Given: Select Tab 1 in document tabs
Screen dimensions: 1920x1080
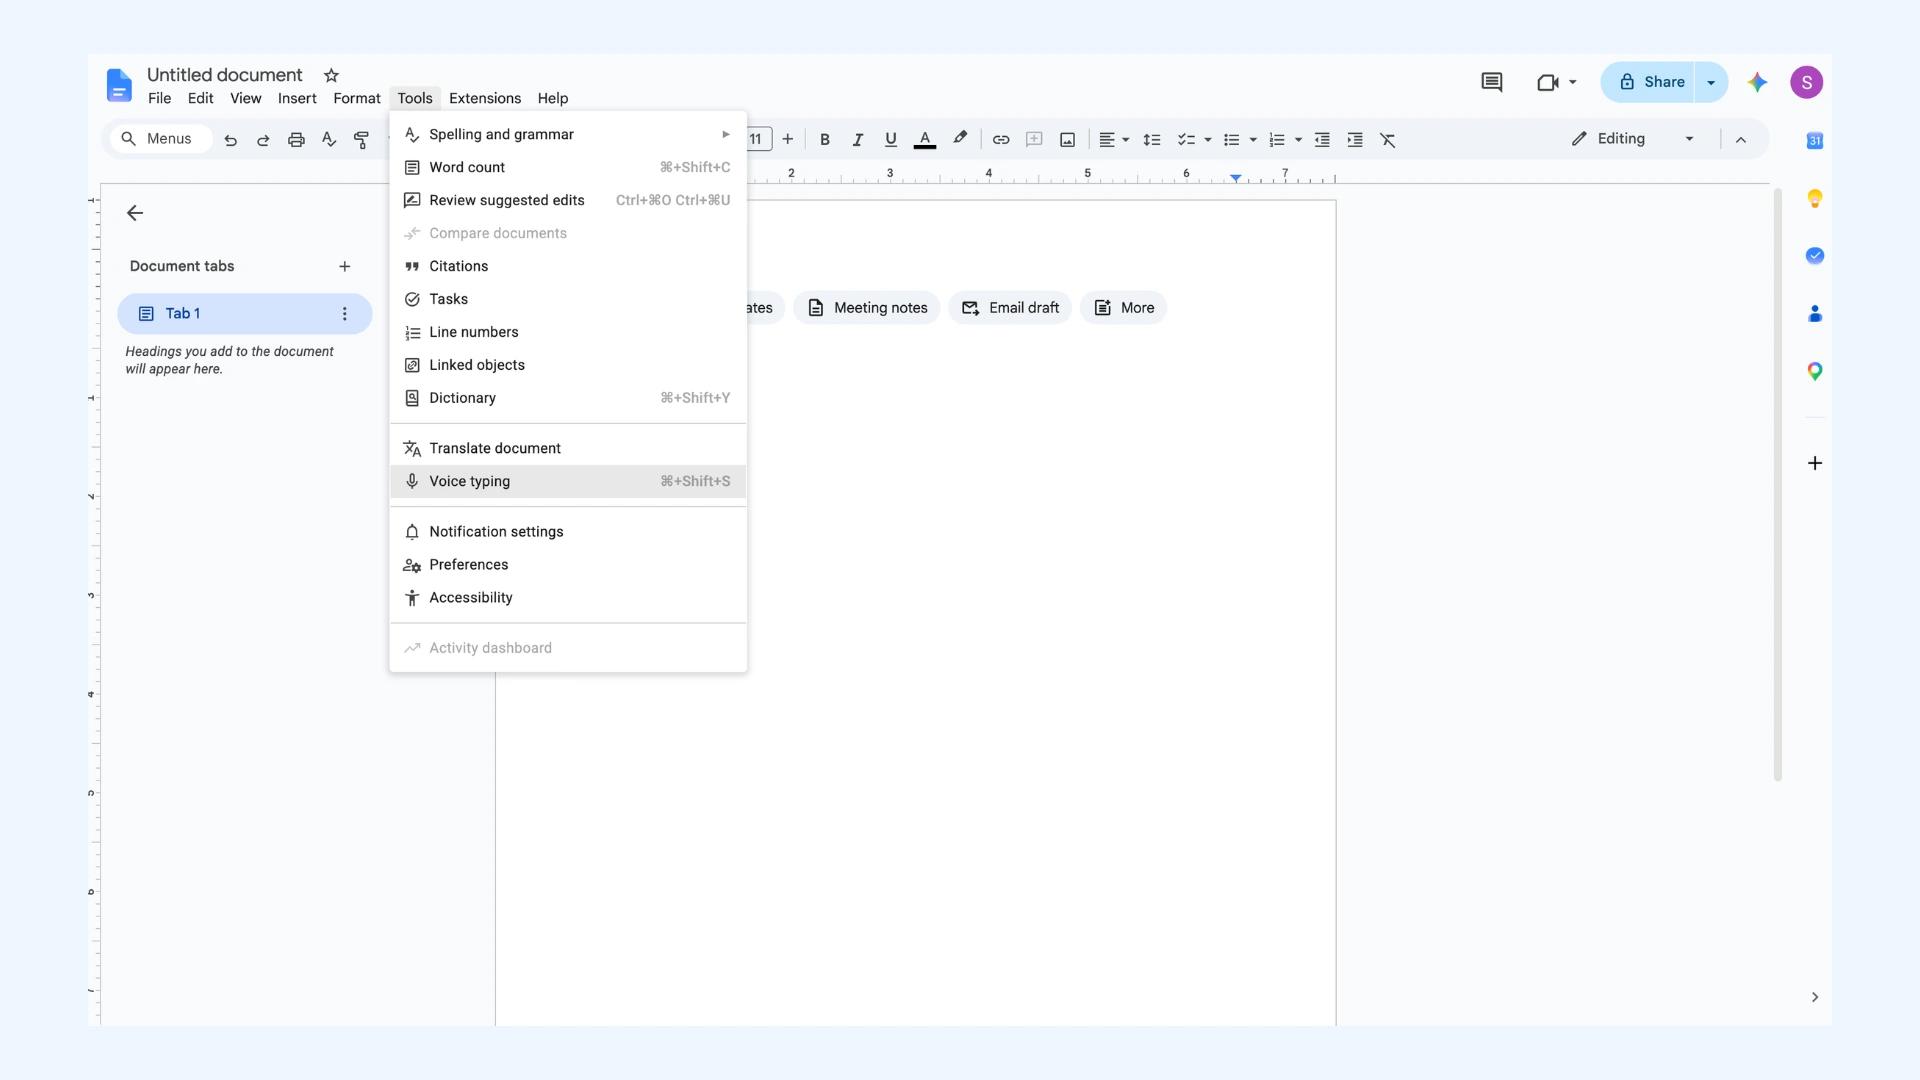Looking at the screenshot, I should coord(245,314).
